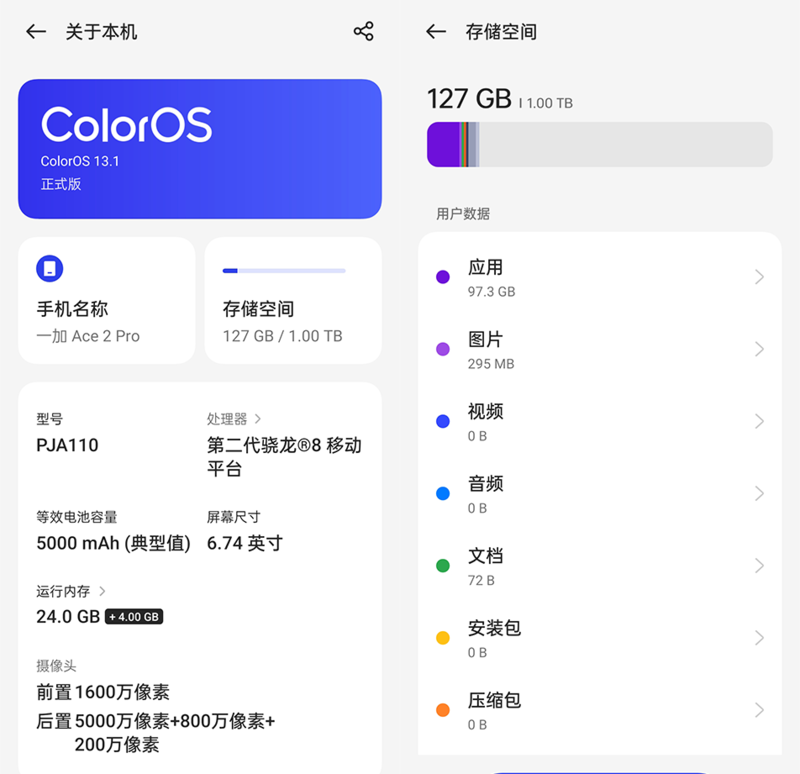Tap the blue phone icon above 手机名称
This screenshot has height=774, width=800.
point(49,268)
